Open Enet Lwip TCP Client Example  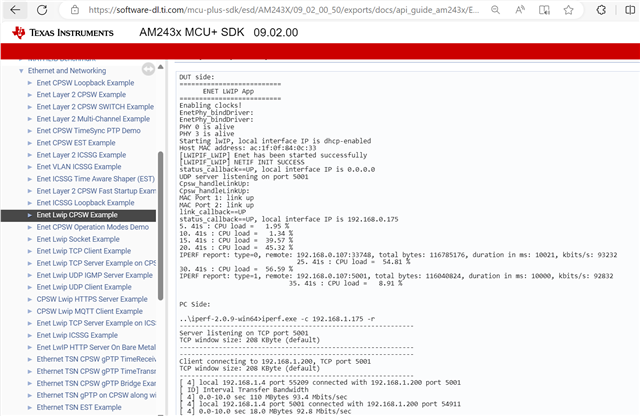point(84,251)
